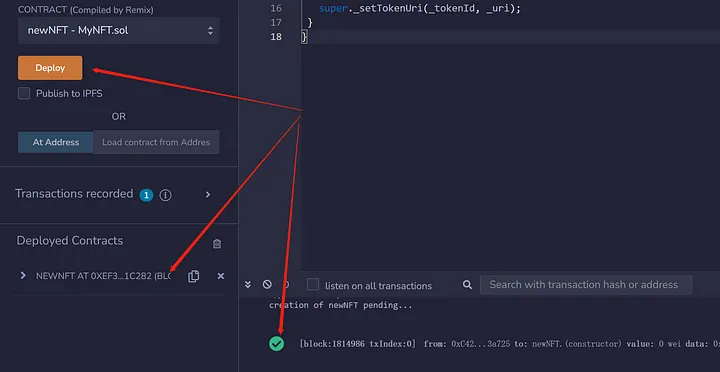Expand the NEWNFT deployed contract entry
Viewport: 720px width, 372px height.
pyautogui.click(x=23, y=276)
